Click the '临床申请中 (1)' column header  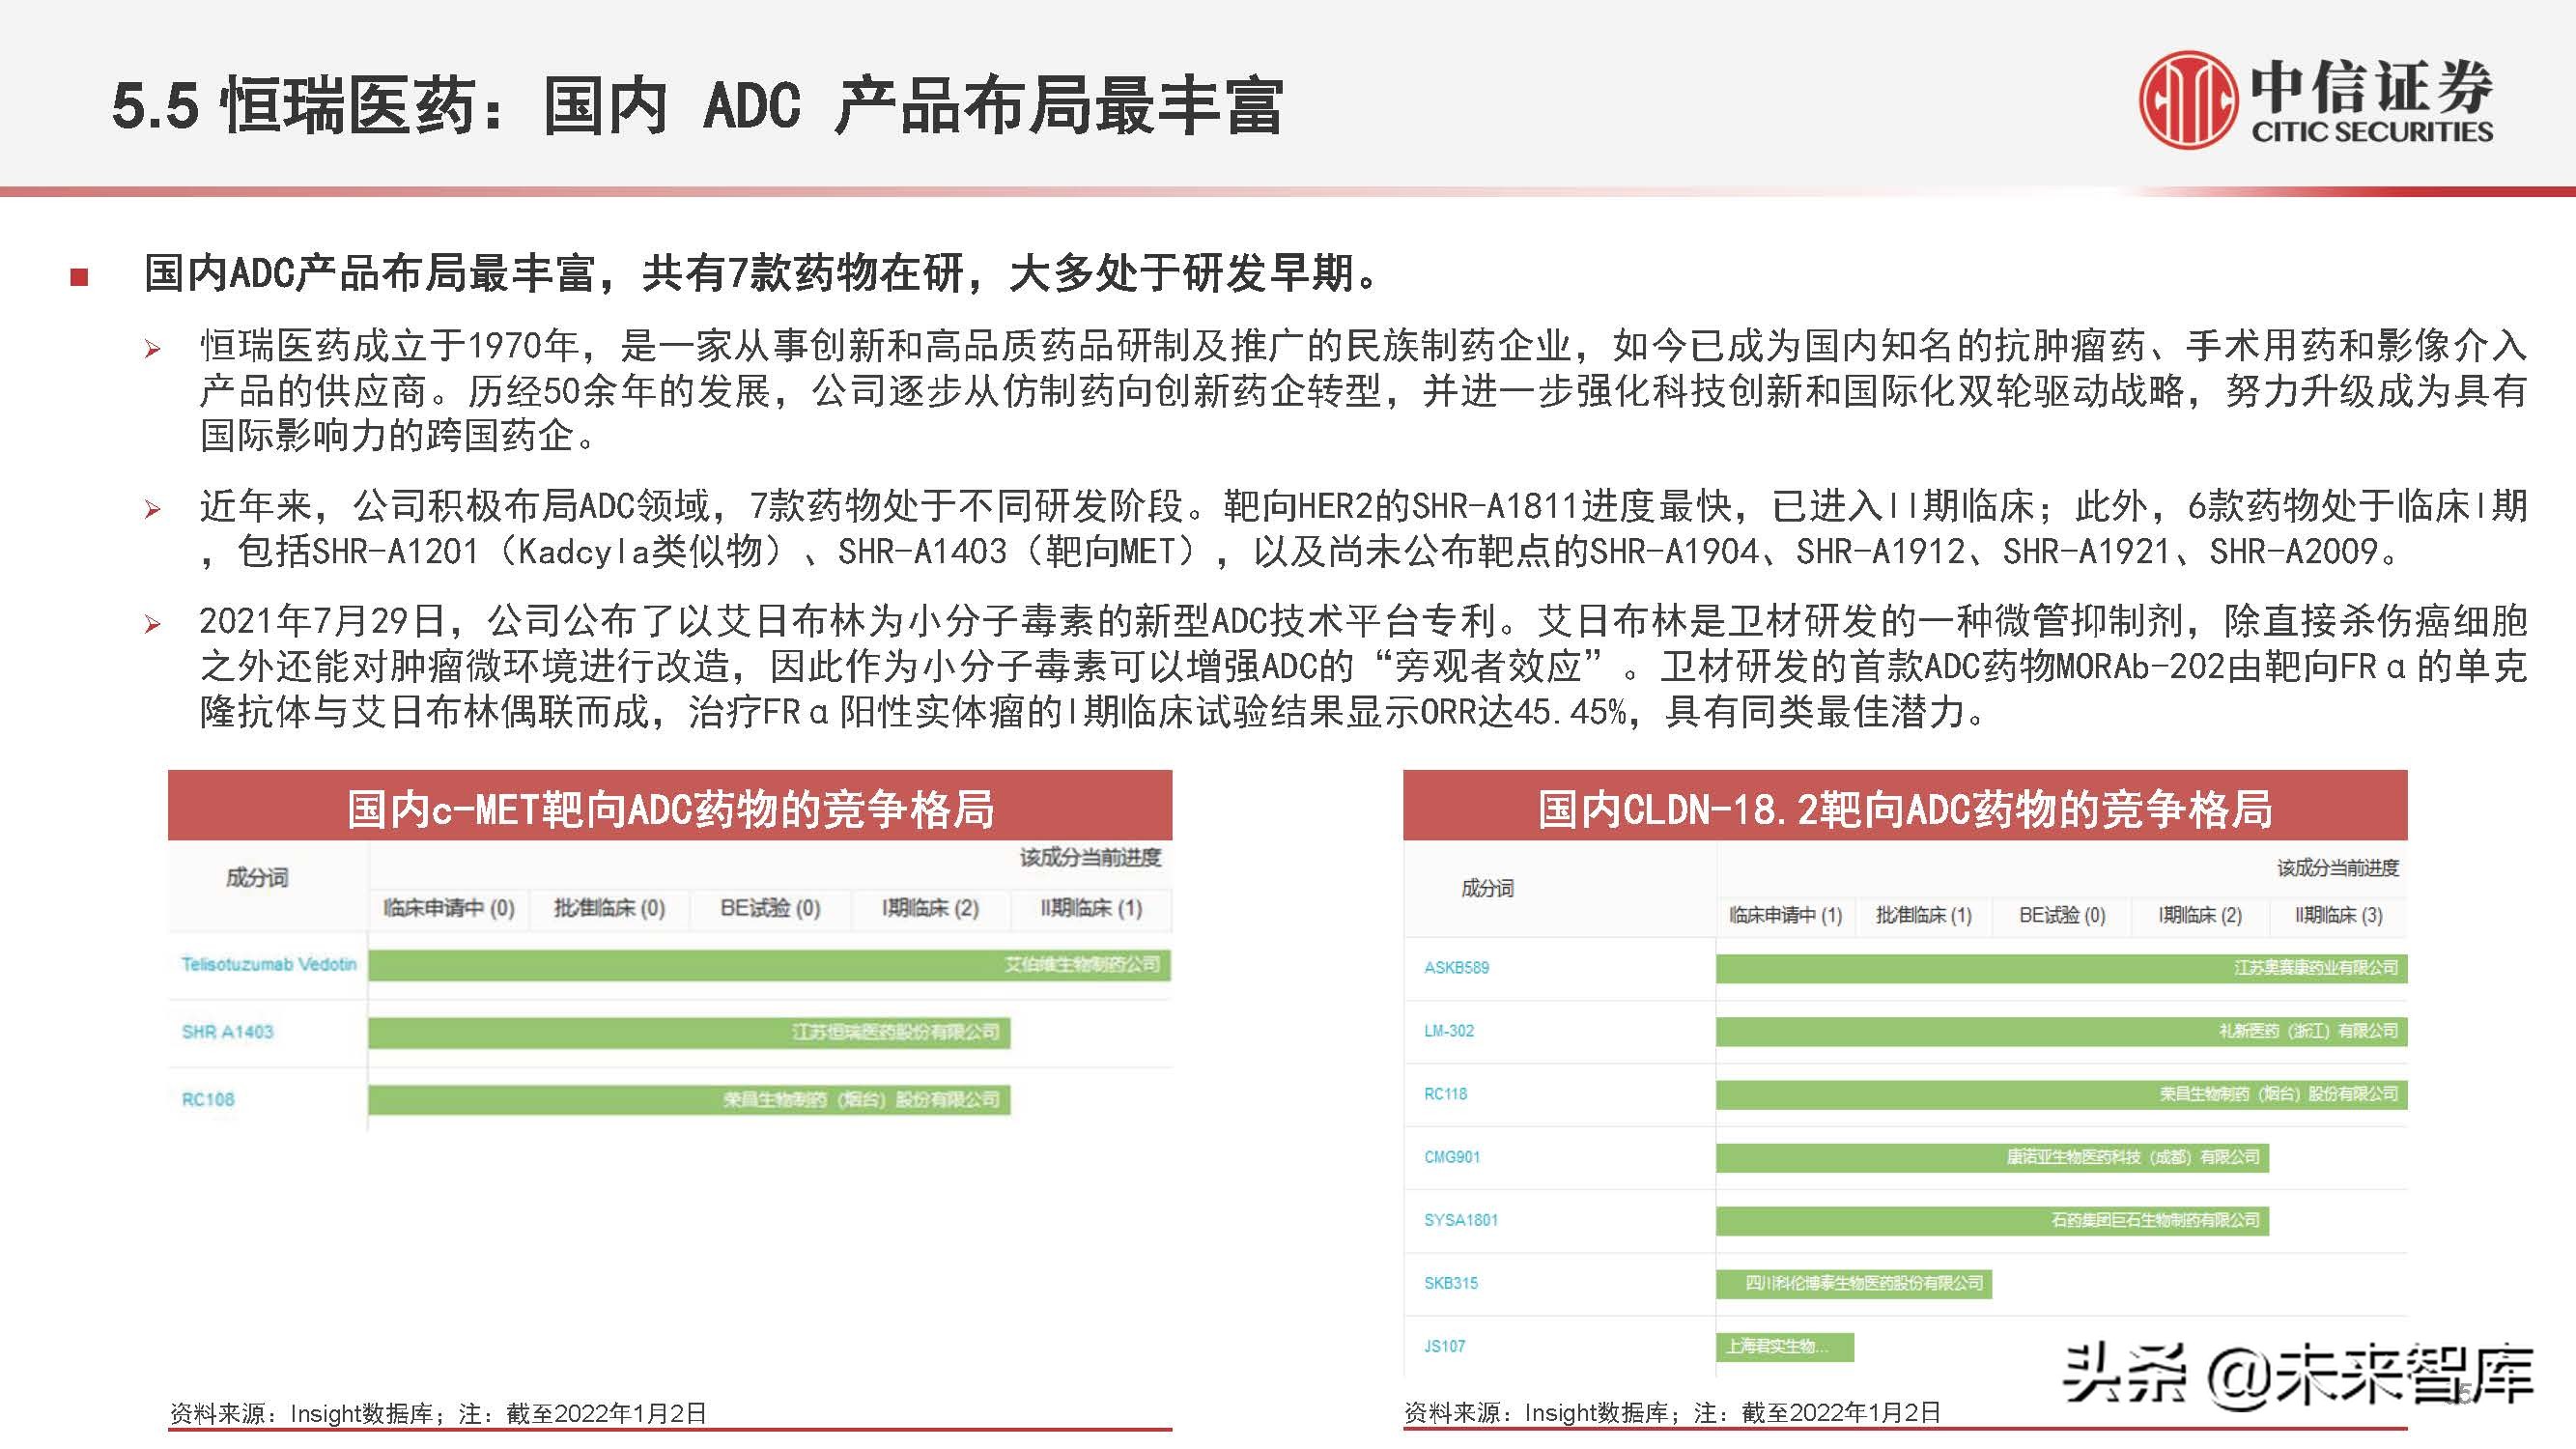(1786, 915)
